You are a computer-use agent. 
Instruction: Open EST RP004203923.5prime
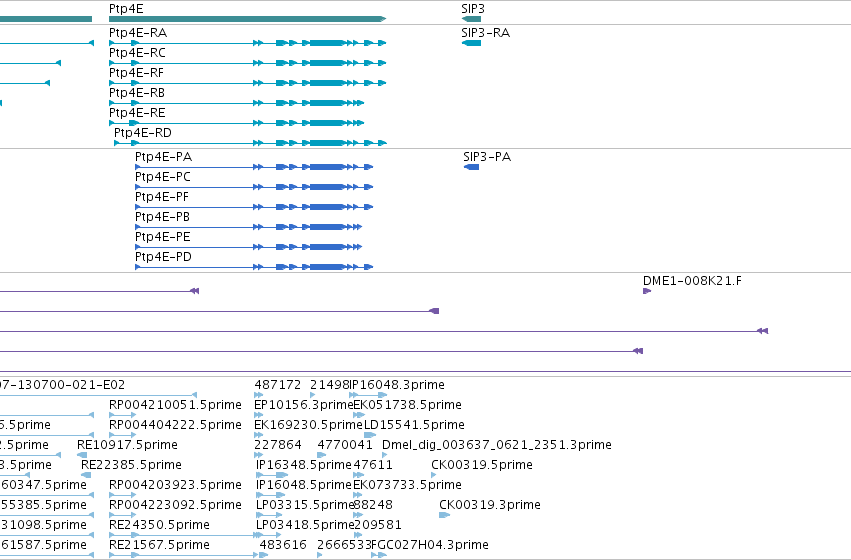175,485
